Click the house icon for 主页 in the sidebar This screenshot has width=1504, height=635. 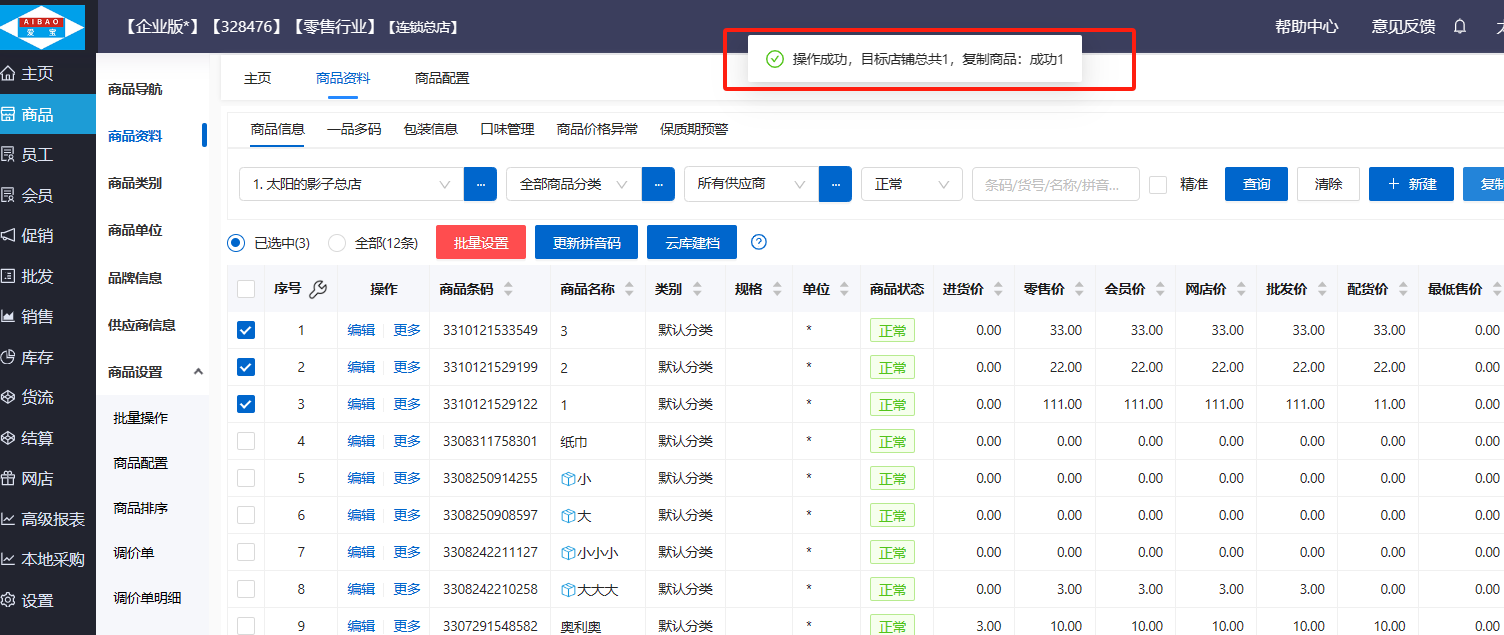[9, 73]
